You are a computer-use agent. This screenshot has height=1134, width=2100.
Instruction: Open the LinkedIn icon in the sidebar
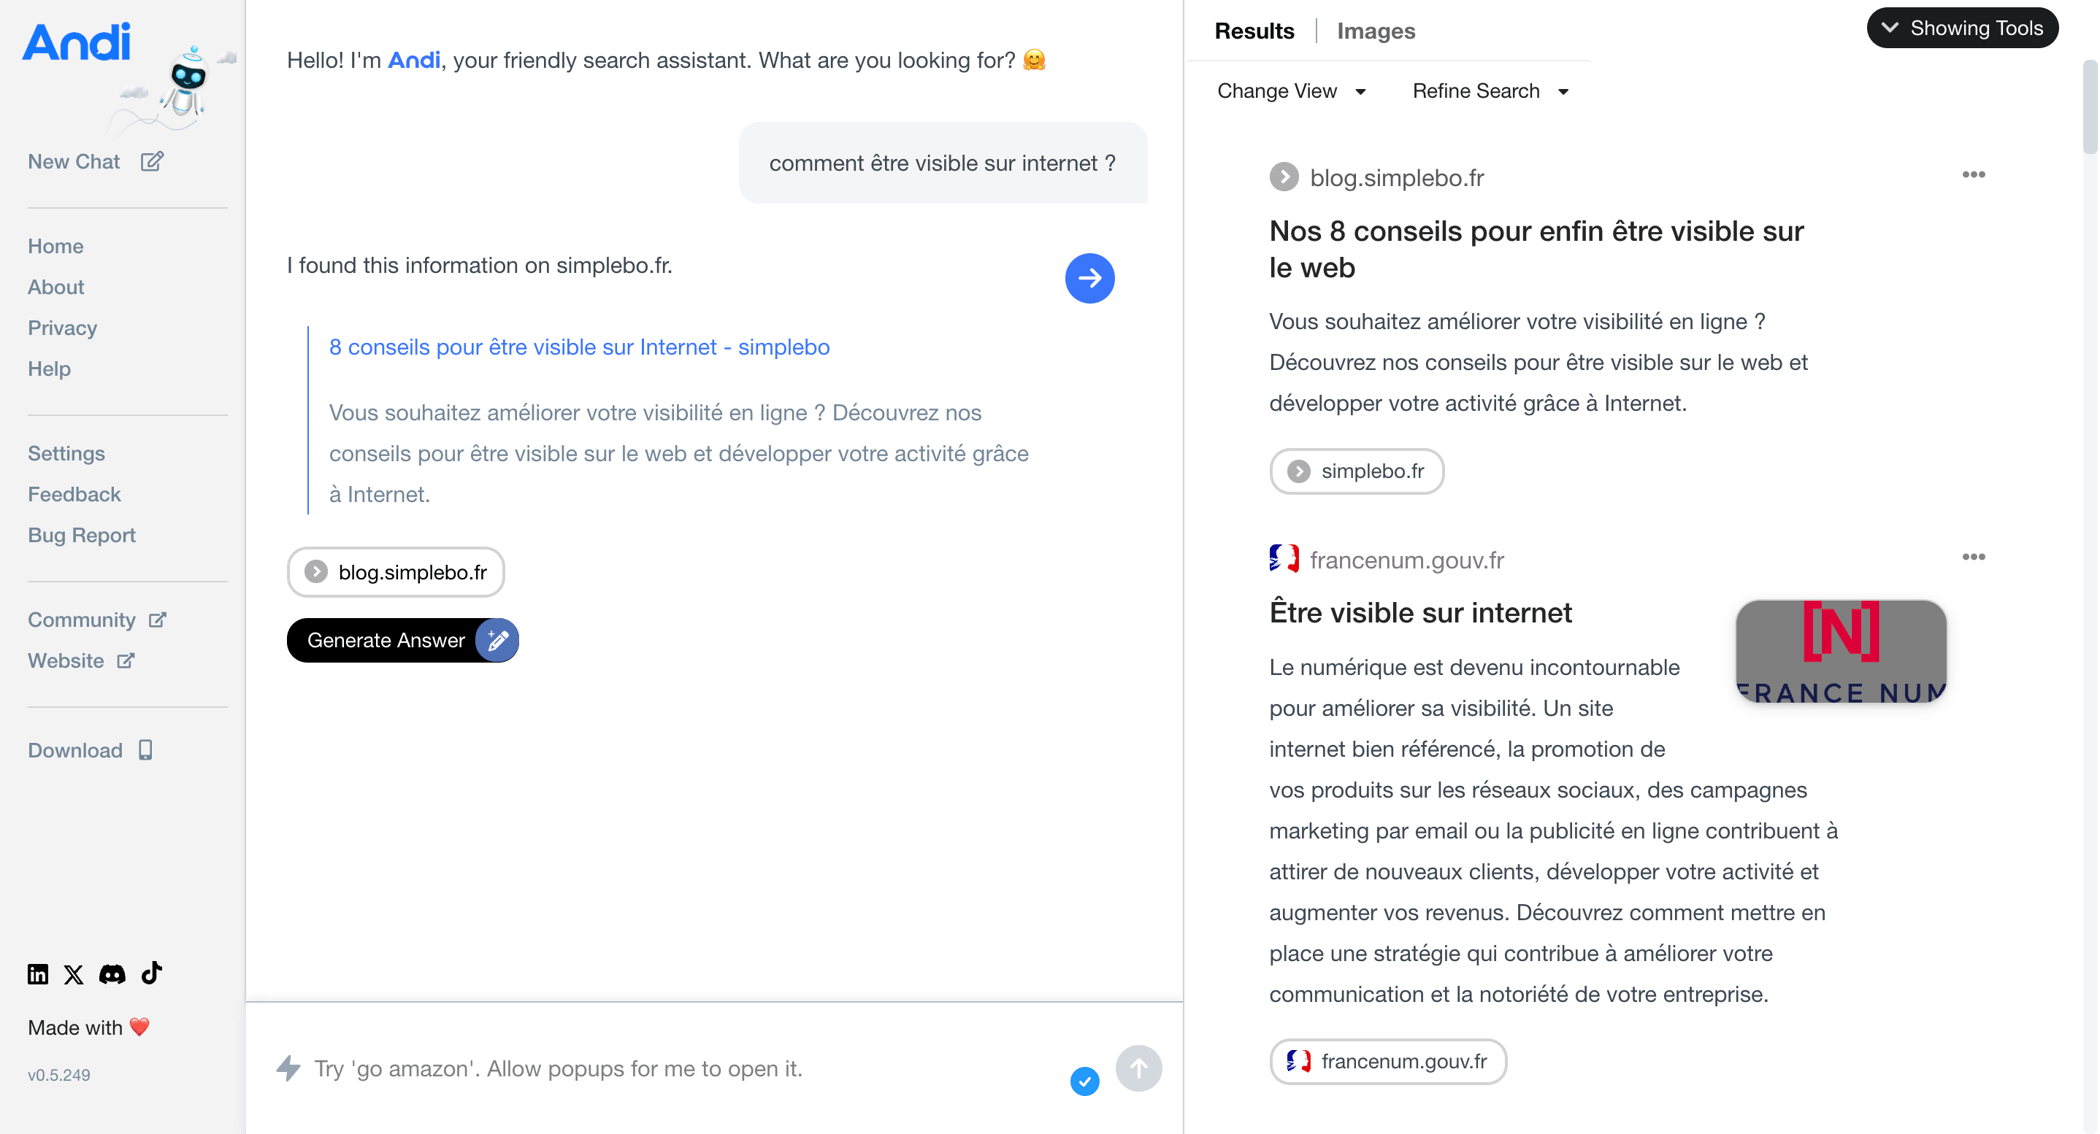coord(37,973)
